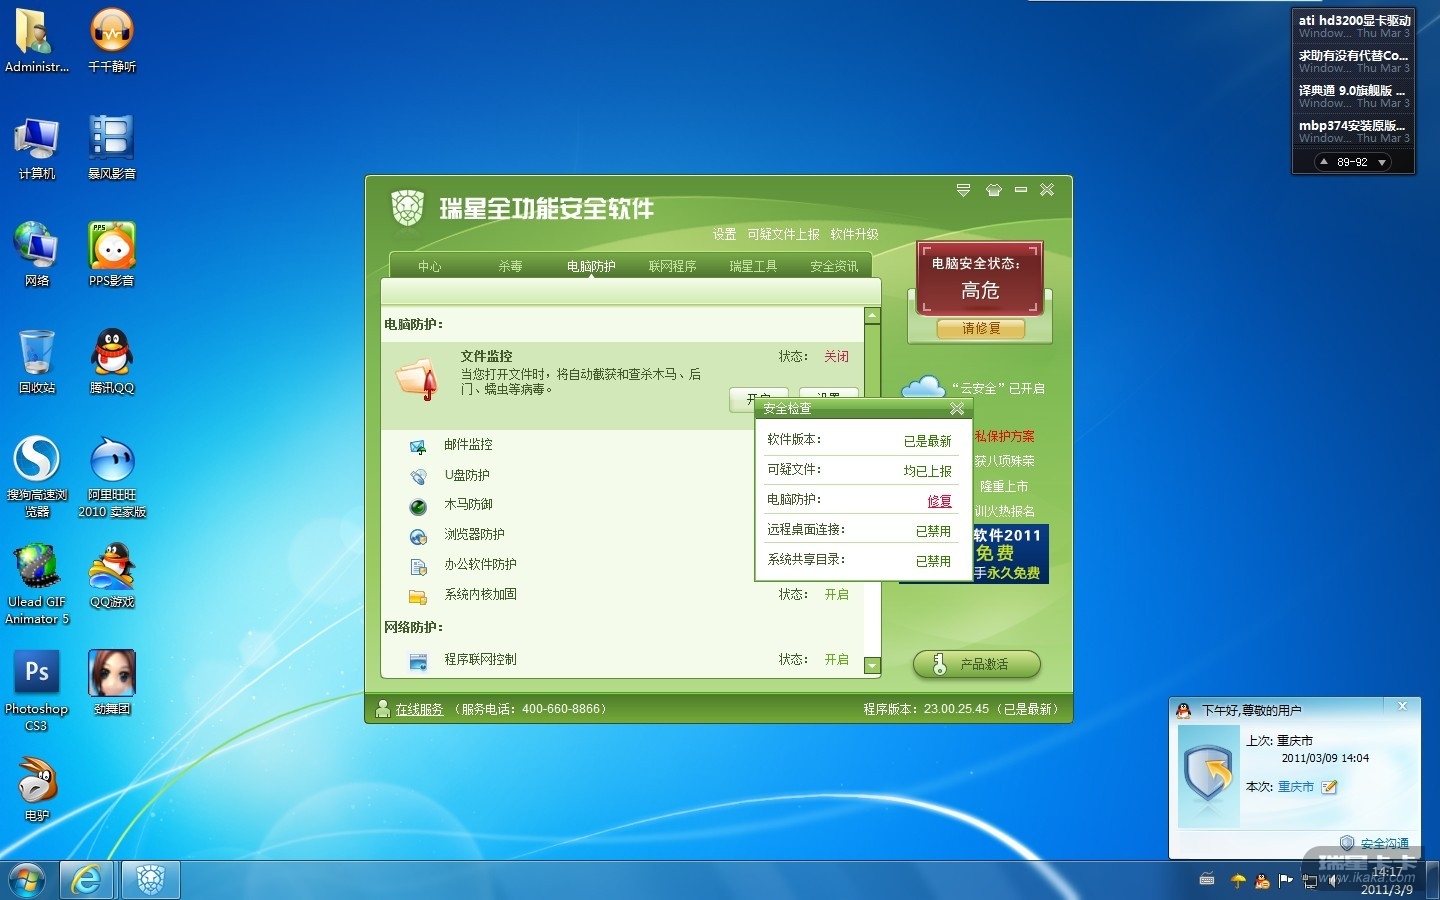Click the 高危 security status panel
The image size is (1440, 900).
[x=980, y=278]
